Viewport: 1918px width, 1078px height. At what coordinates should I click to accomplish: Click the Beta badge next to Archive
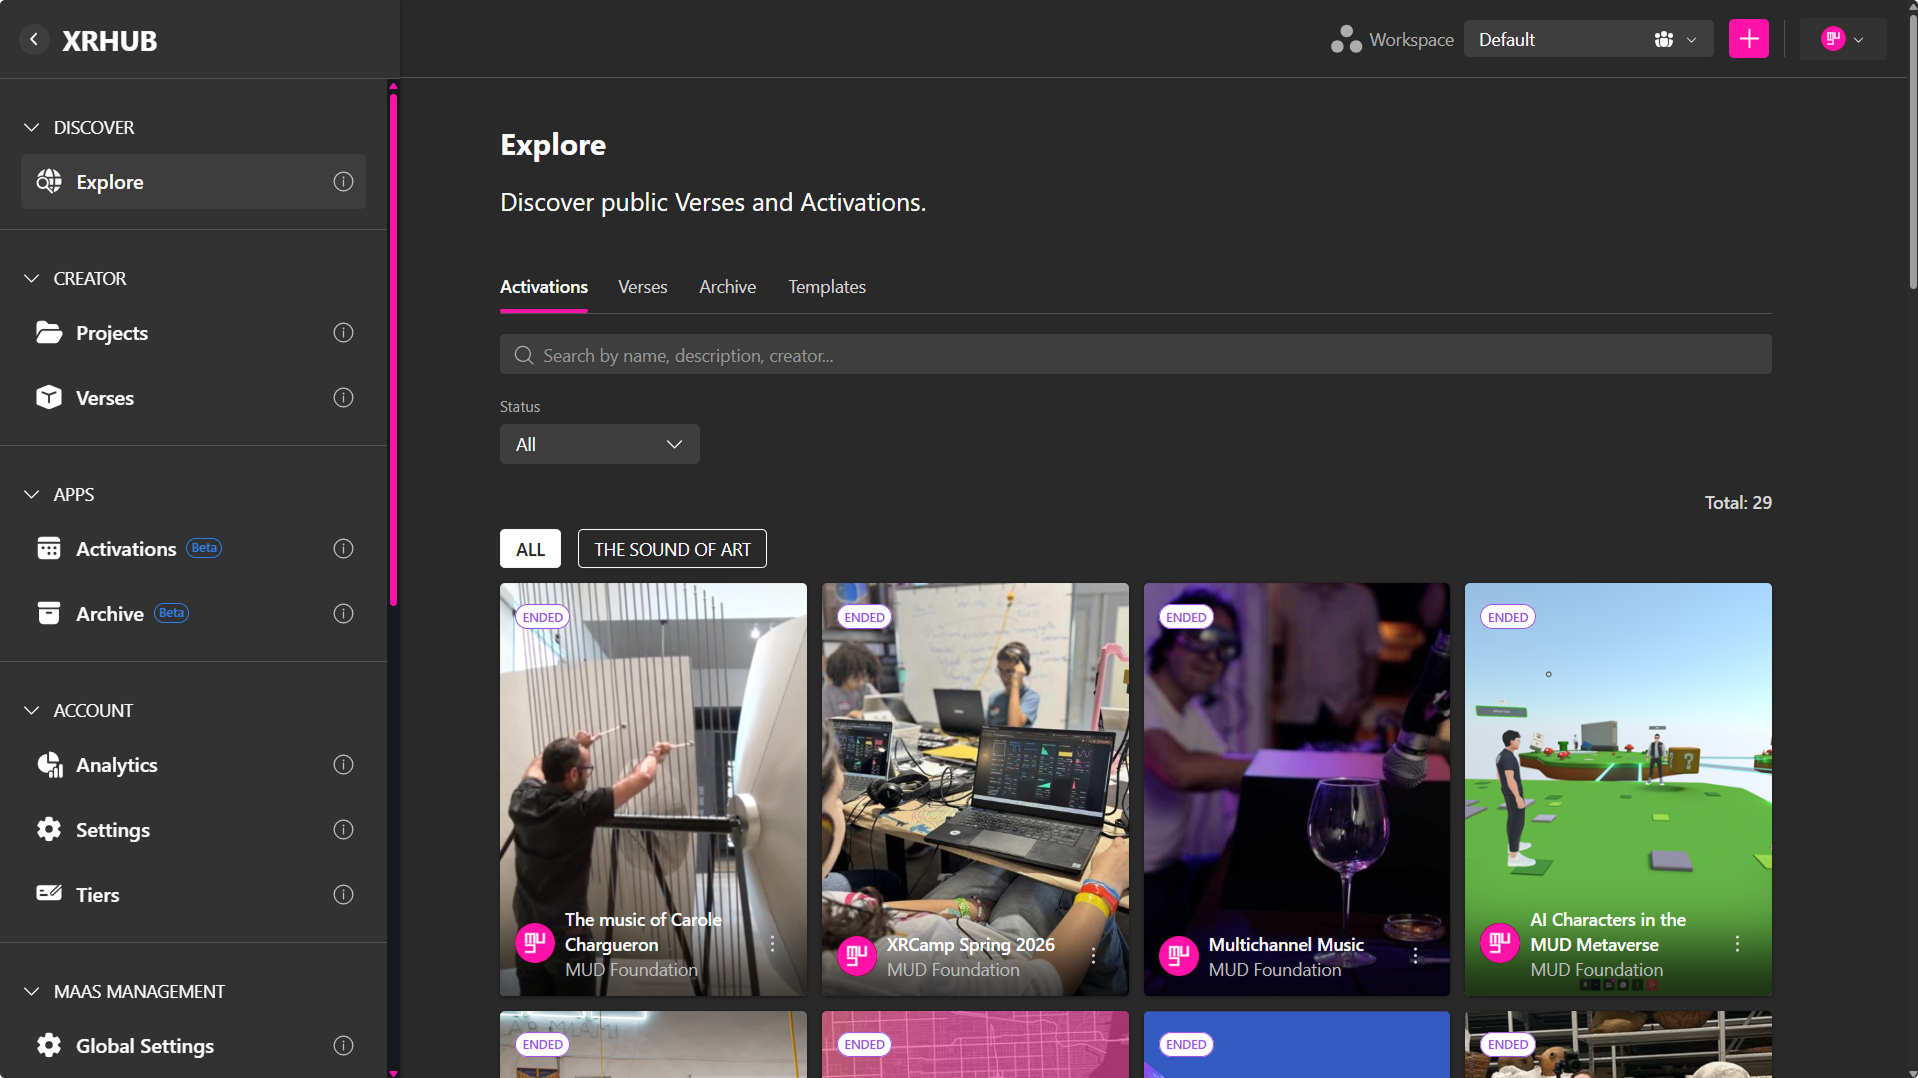[x=171, y=613]
